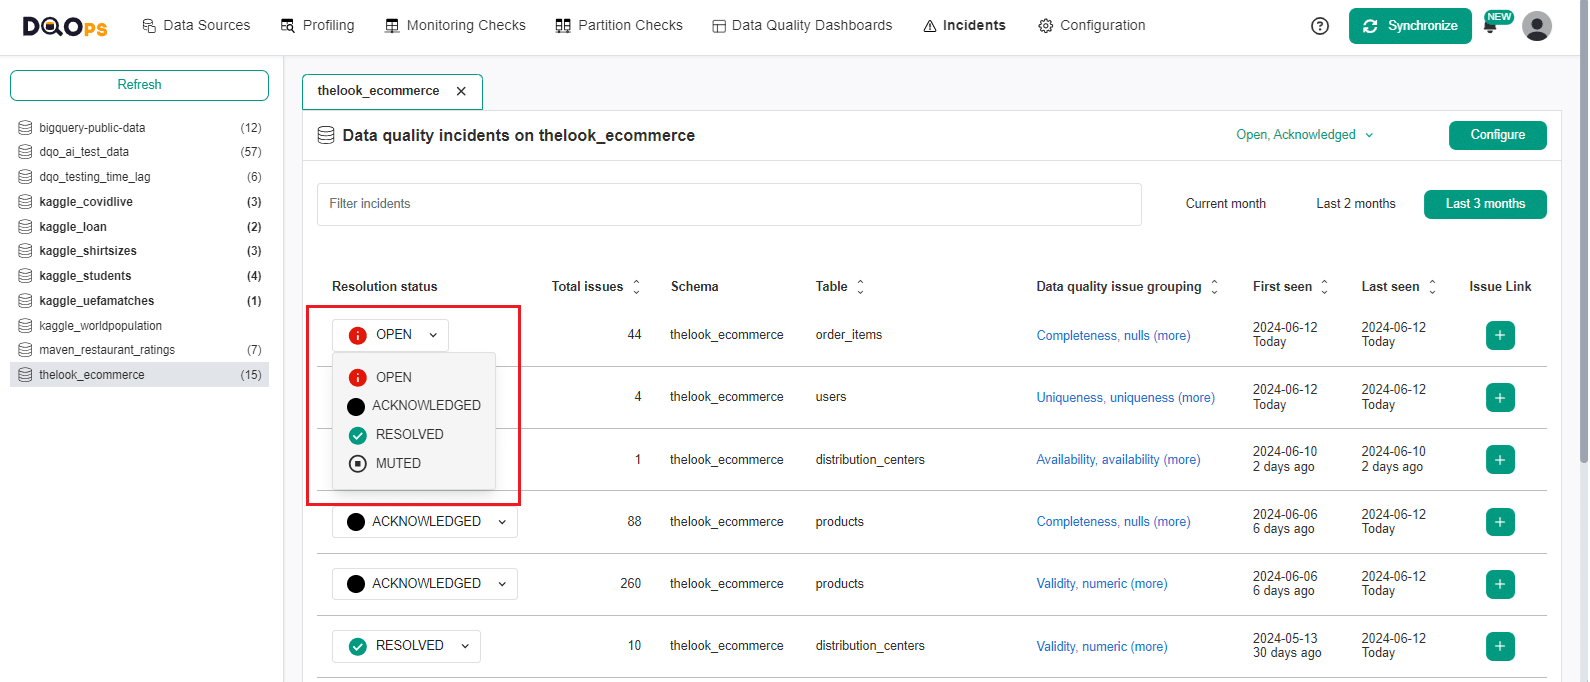Open Incidents section
Screen dimensions: 1590x682
tap(964, 26)
